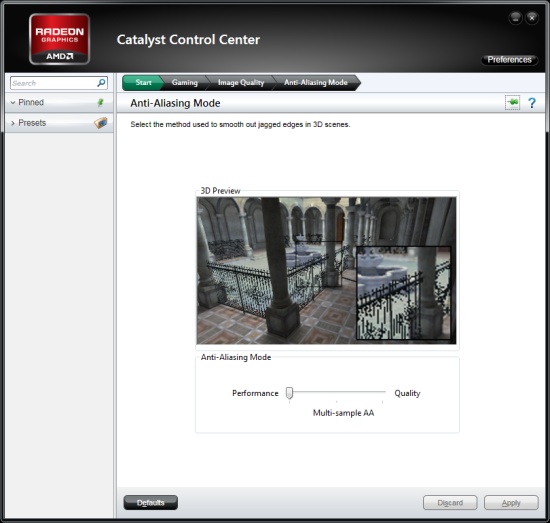Open the Preferences dropdown menu
Viewport: 550px width, 523px height.
pos(509,60)
